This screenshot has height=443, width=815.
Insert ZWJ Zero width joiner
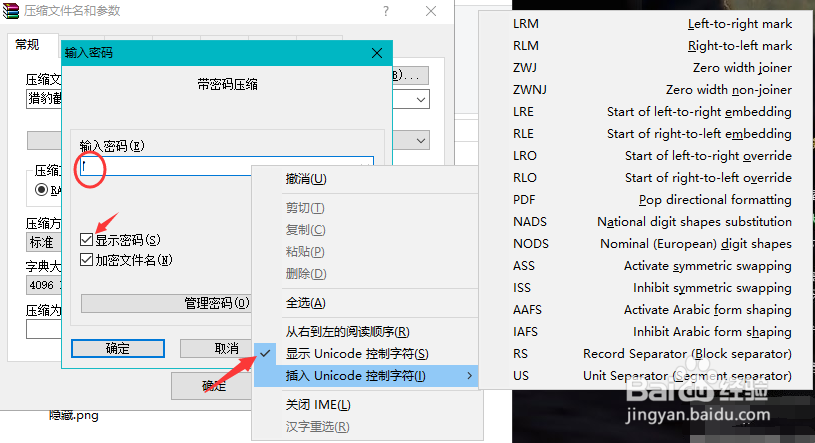point(647,68)
